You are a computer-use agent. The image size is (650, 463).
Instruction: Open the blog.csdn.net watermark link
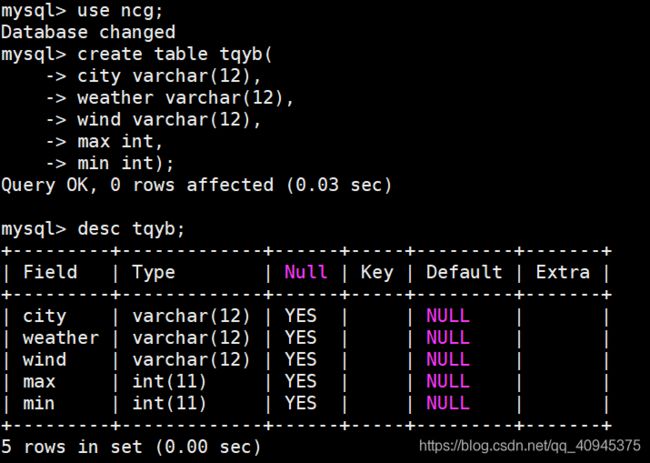(x=530, y=446)
